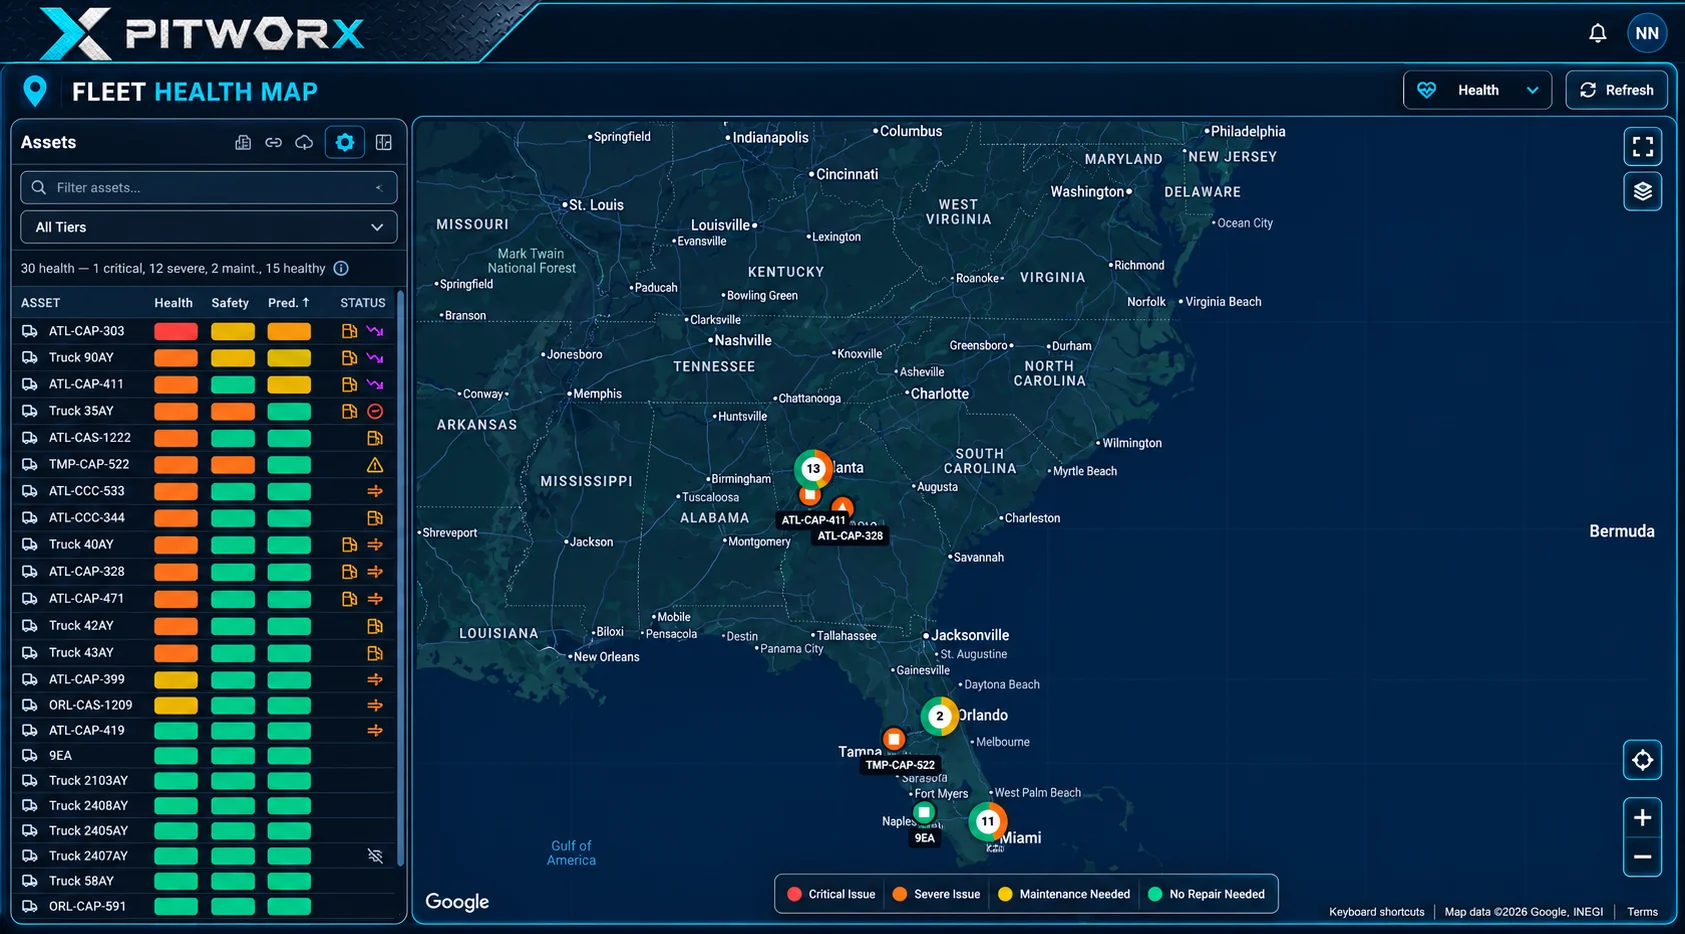
Task: Open the map Terms link
Action: pos(1642,912)
